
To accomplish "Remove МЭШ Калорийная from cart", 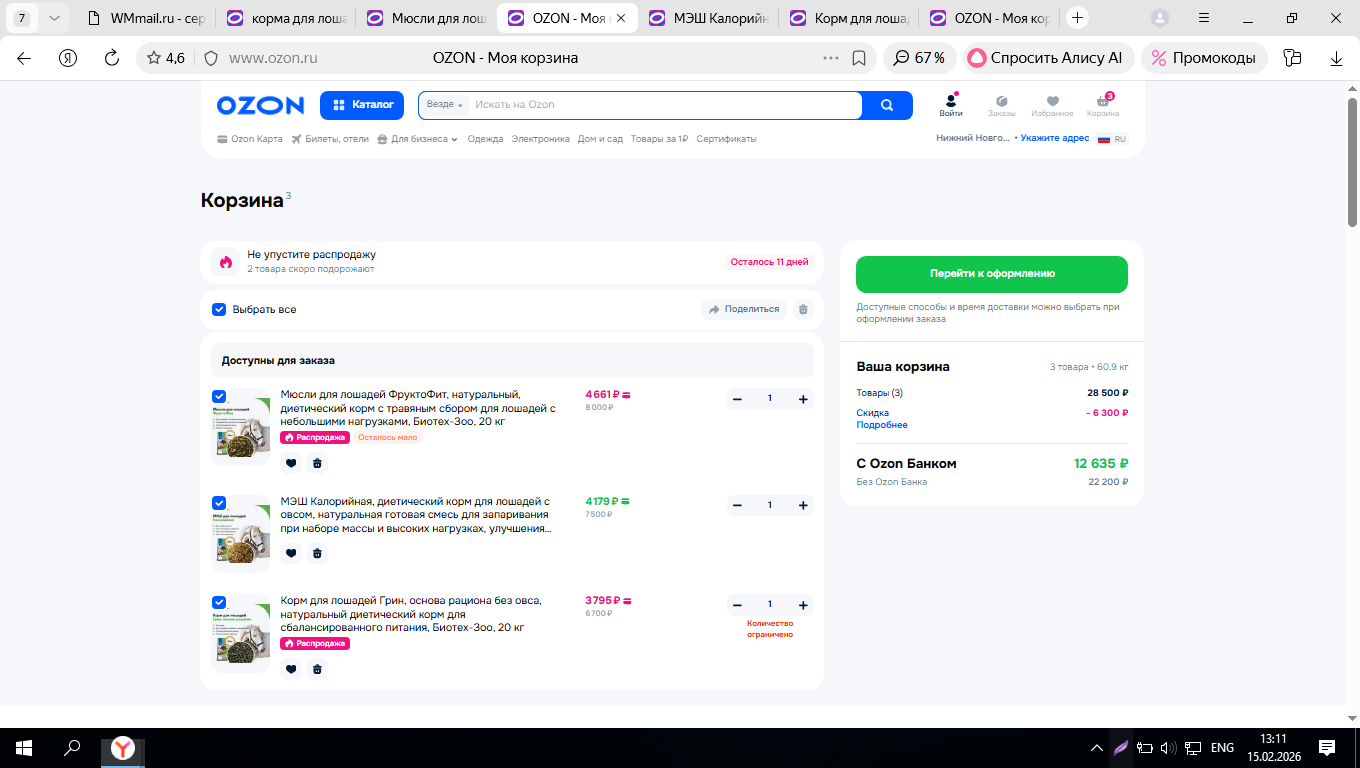I will pos(317,553).
